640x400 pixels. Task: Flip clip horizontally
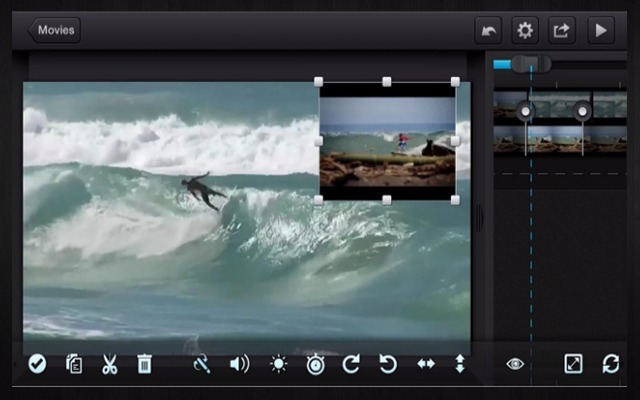[426, 364]
